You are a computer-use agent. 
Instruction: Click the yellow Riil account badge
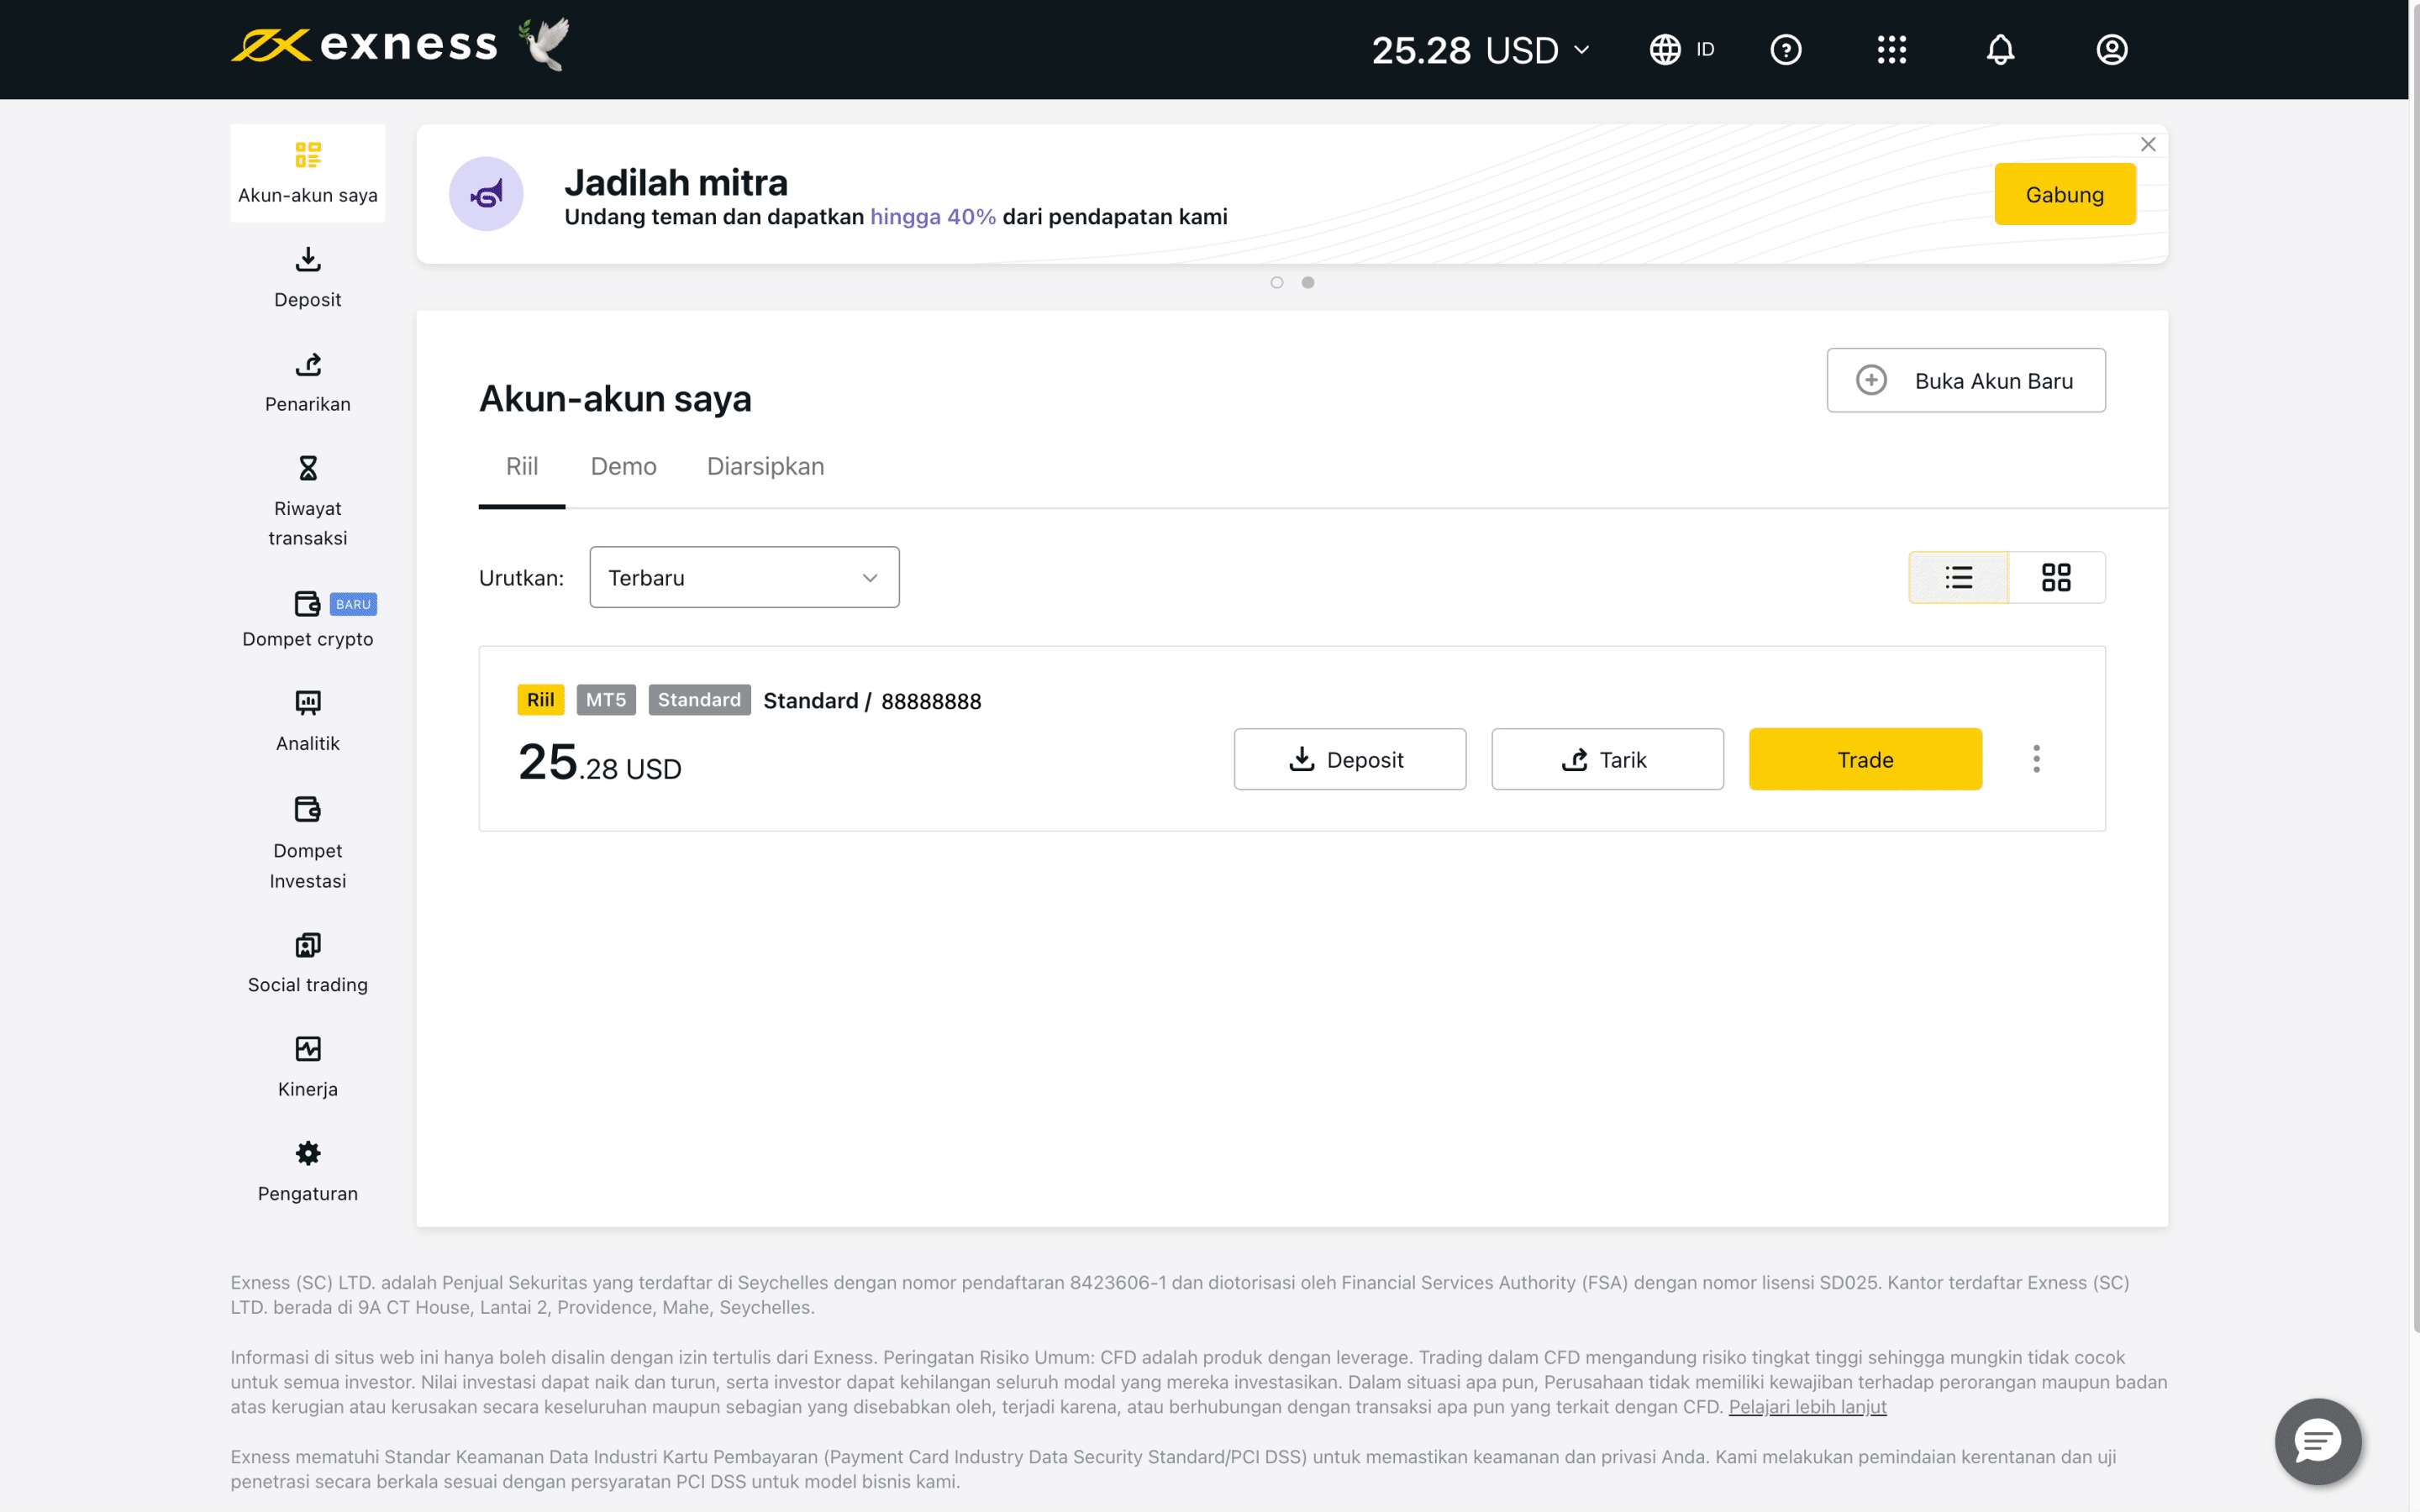click(x=540, y=700)
